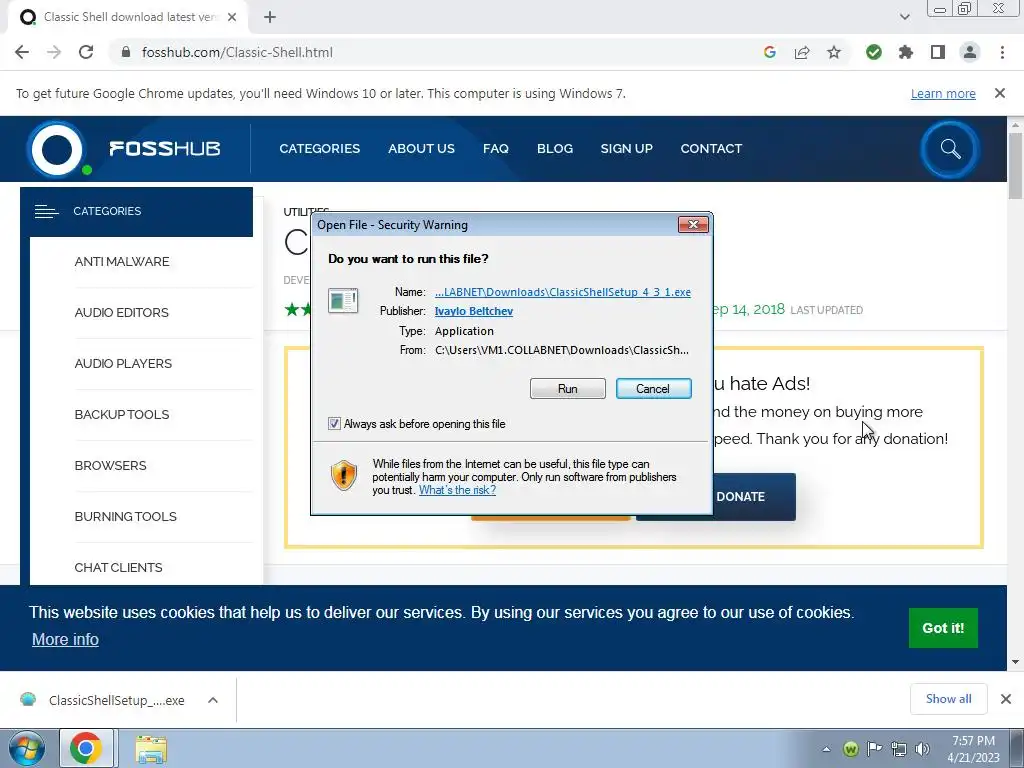Bookmark this page with the star icon
This screenshot has width=1024, height=768.
click(834, 52)
